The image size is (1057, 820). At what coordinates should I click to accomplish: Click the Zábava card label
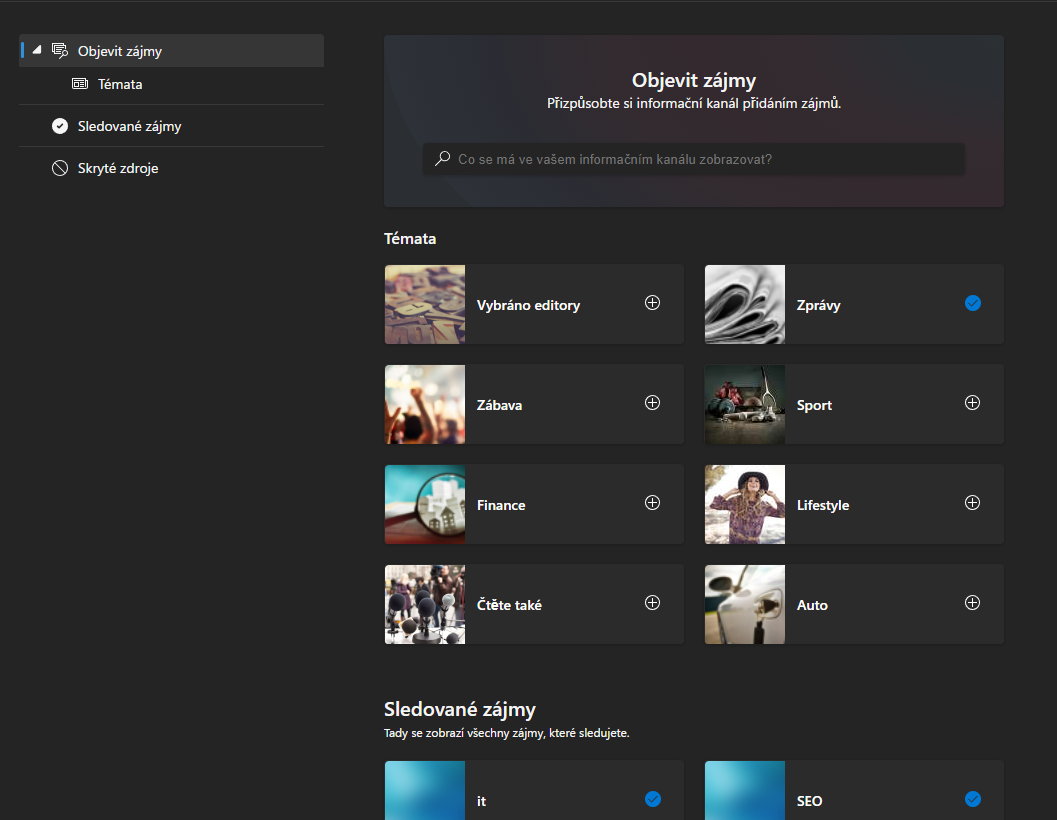pos(500,405)
